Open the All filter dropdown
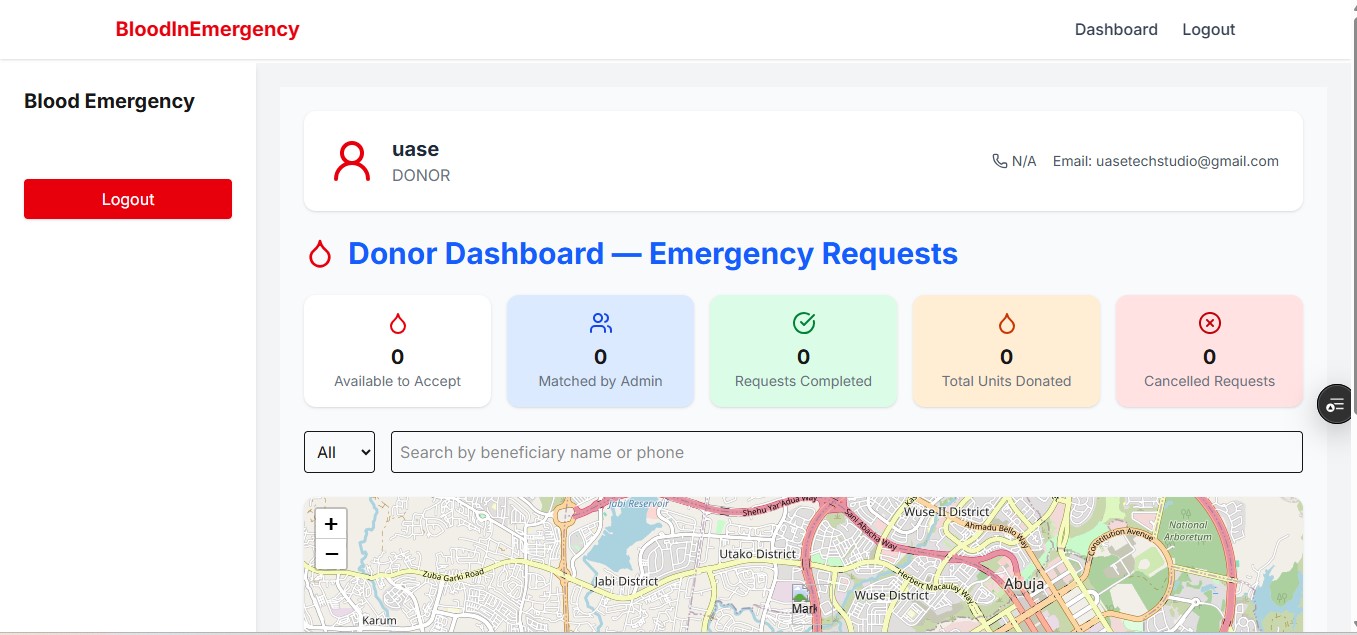The image size is (1357, 635). pyautogui.click(x=339, y=452)
